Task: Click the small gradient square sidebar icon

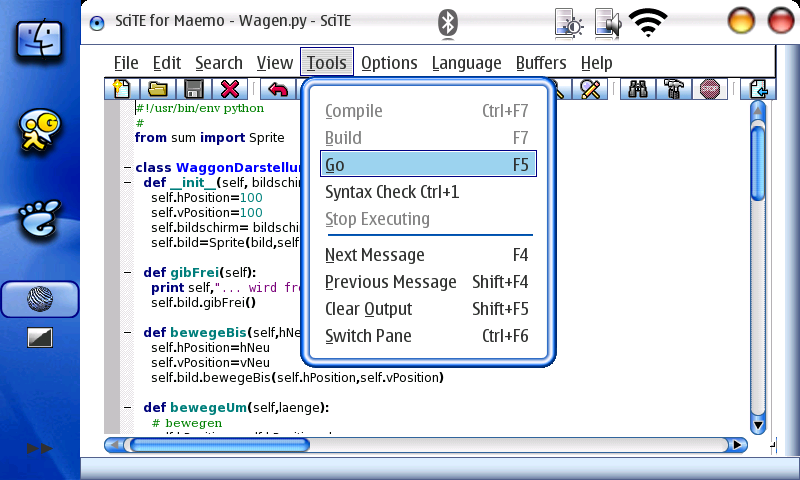Action: pyautogui.click(x=40, y=338)
